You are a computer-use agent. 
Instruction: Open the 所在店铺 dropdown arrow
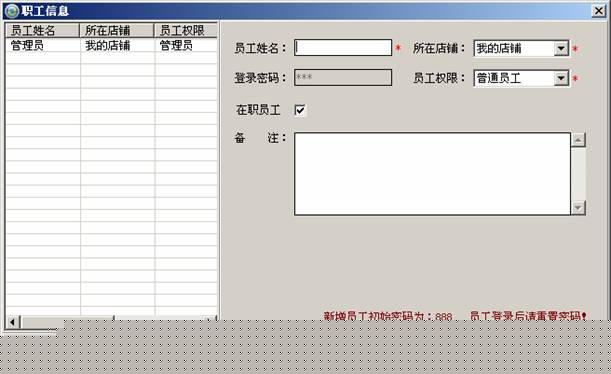561,48
